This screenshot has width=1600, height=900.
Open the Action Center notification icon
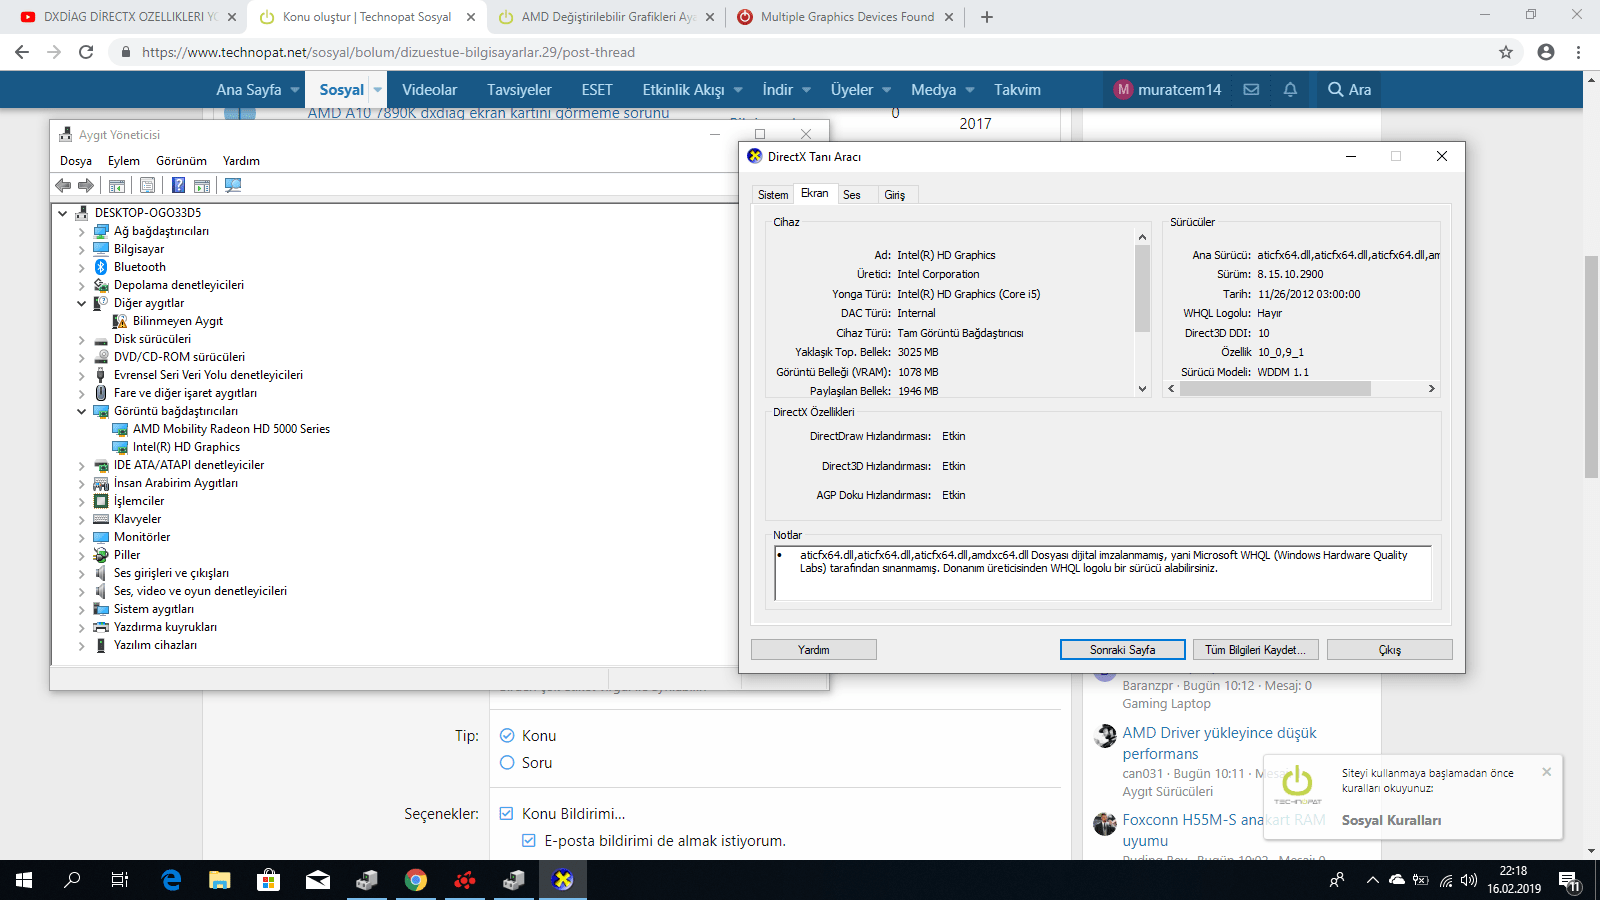(1569, 881)
